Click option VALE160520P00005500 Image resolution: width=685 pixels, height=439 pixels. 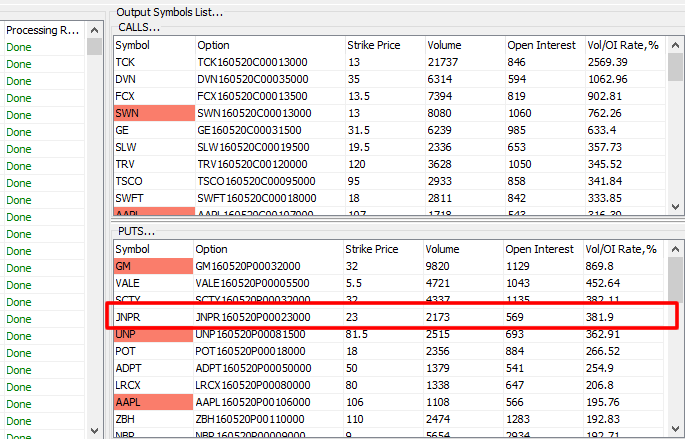(x=252, y=283)
